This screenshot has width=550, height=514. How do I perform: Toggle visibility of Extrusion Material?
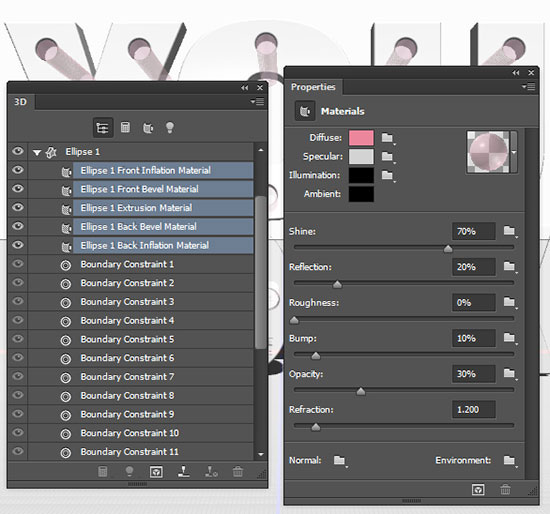18,207
